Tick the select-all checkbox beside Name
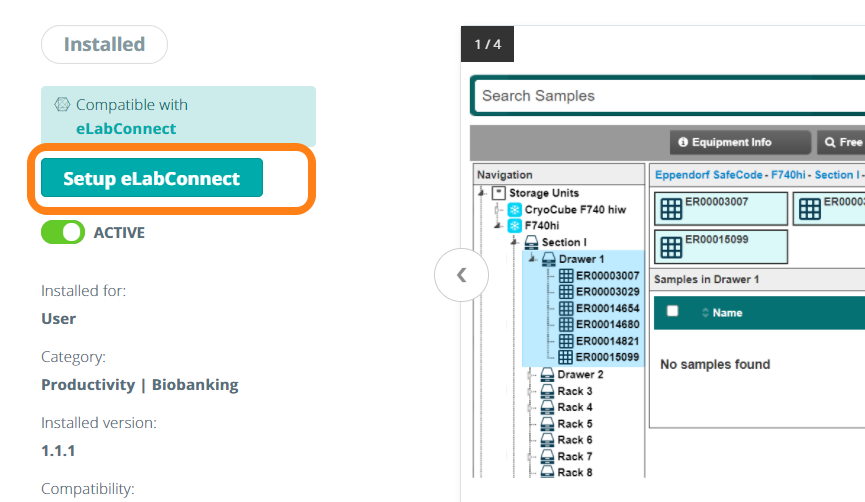Viewport: 865px width, 502px height. click(673, 311)
